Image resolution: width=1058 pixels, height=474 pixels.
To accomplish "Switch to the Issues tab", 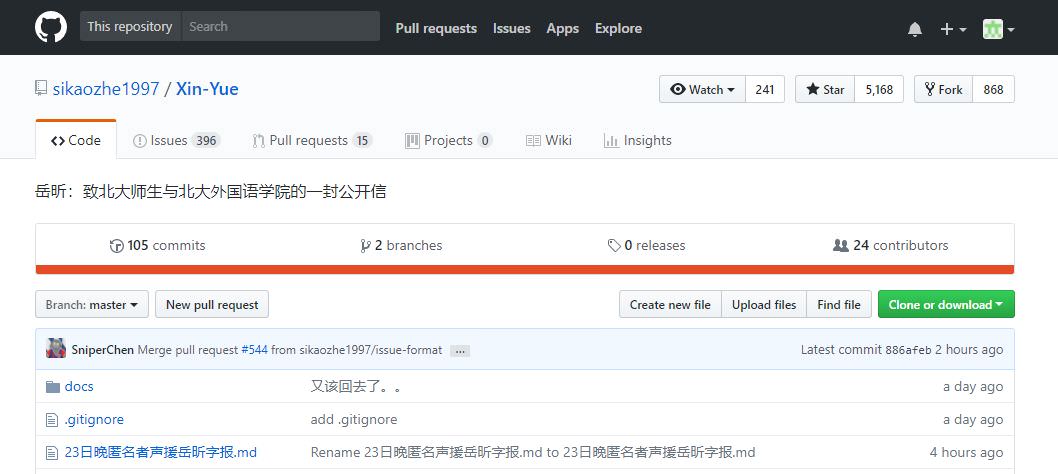I will click(x=177, y=140).
